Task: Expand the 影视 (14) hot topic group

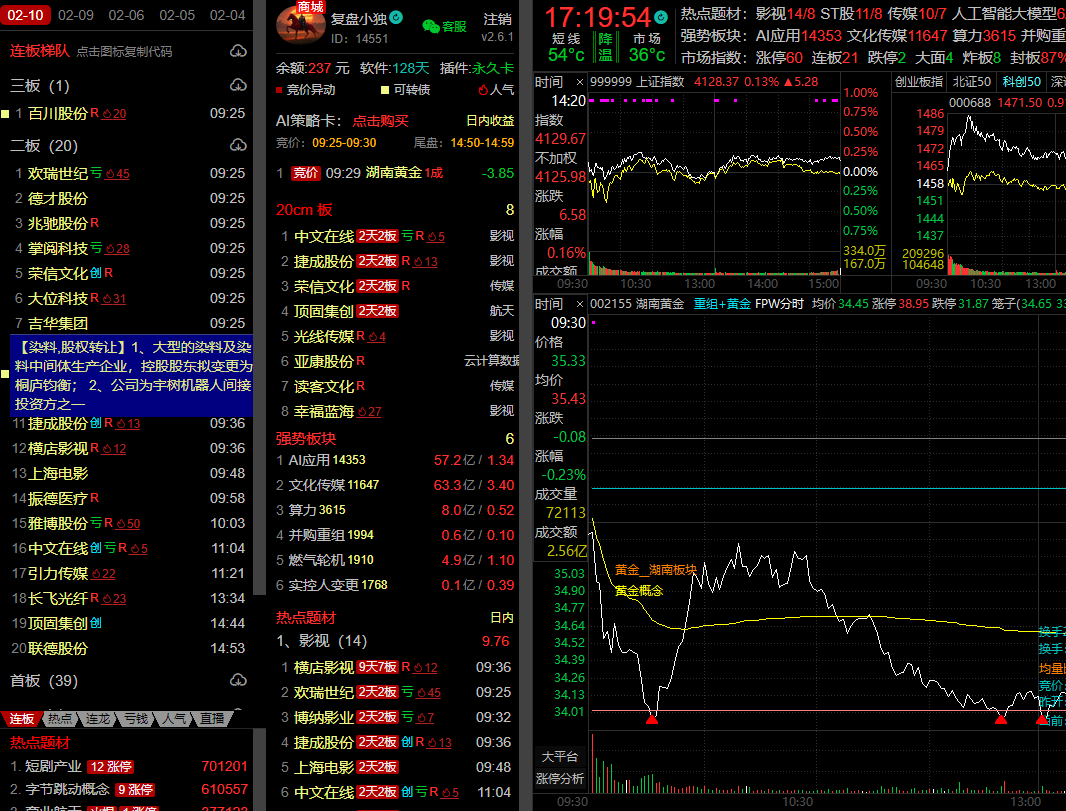Action: [322, 641]
